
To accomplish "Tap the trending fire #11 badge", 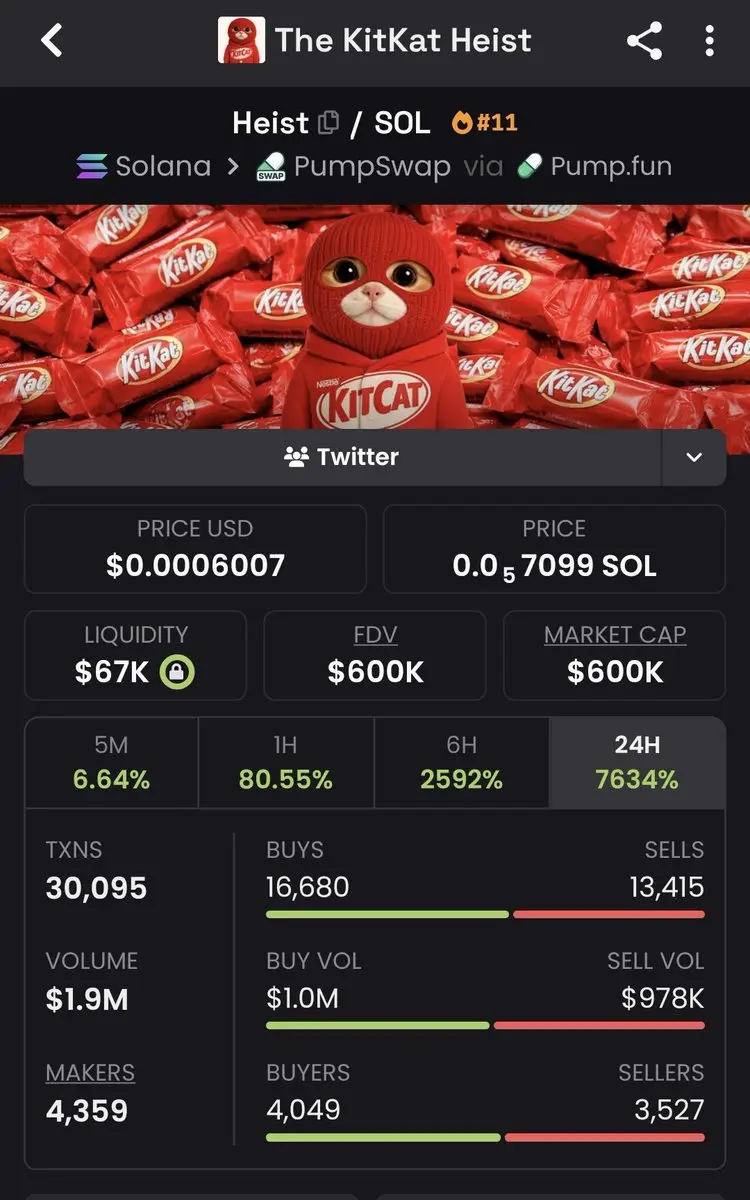I will coord(485,123).
